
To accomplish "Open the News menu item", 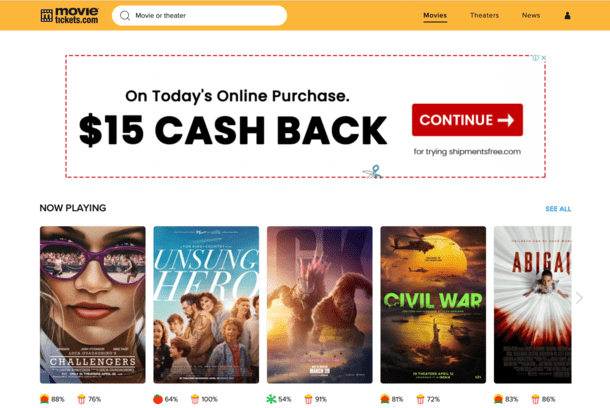I will tap(531, 16).
